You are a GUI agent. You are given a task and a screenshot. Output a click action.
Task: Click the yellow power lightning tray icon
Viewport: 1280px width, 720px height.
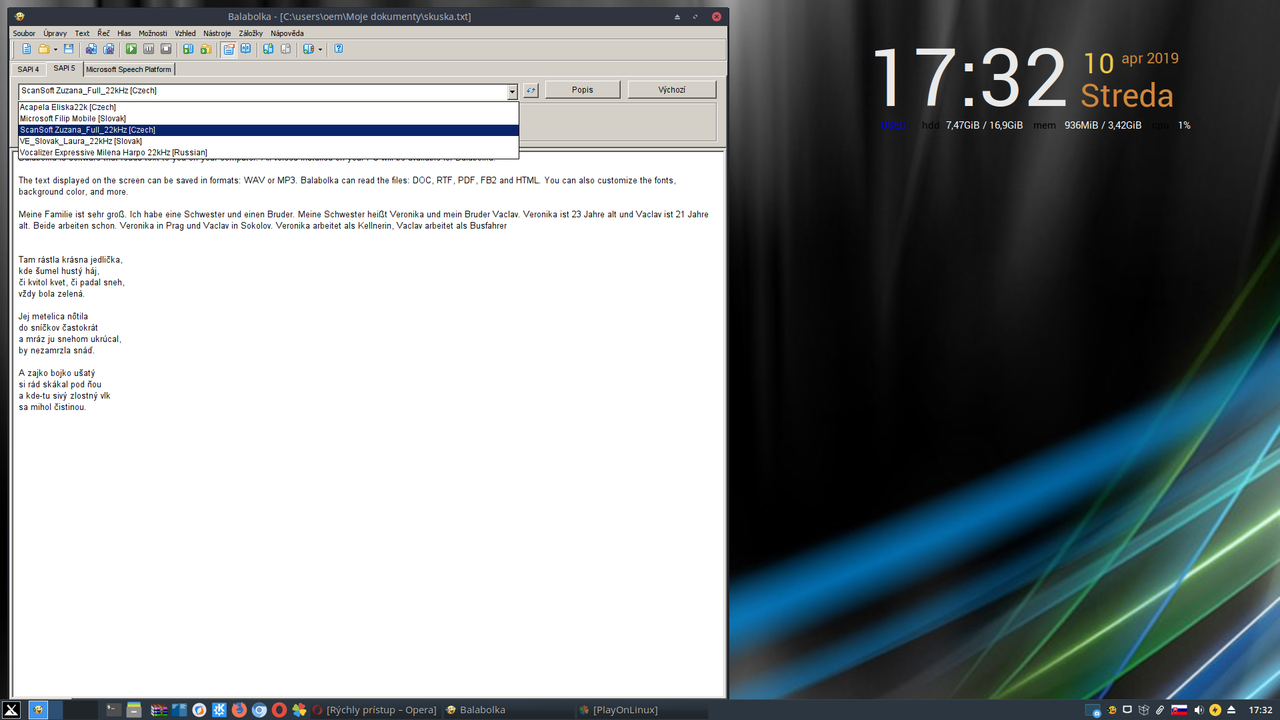point(1215,710)
